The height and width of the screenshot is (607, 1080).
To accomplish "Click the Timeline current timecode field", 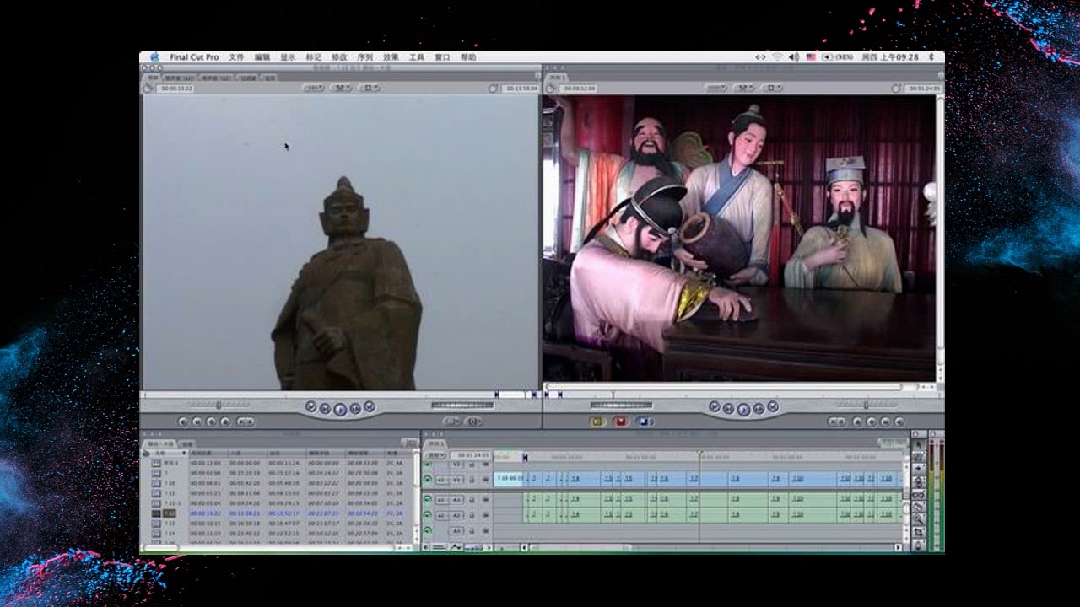I will tap(472, 455).
